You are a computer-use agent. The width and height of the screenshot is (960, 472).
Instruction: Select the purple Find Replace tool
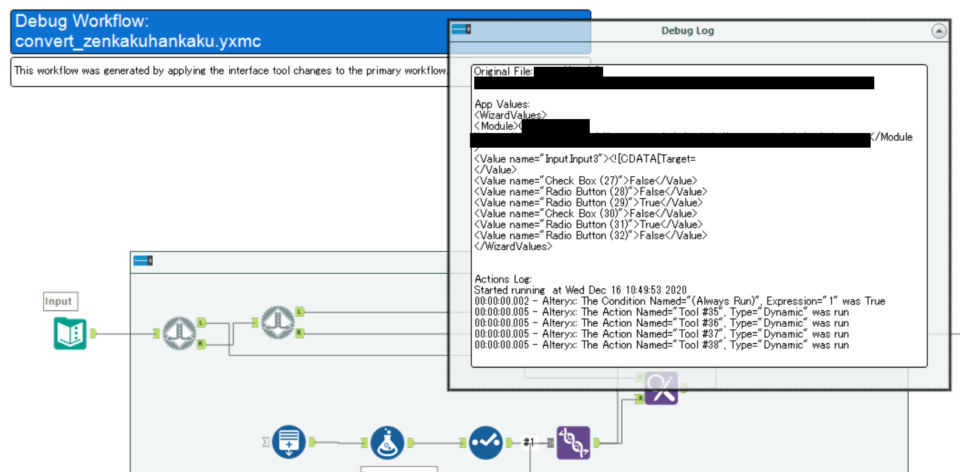(661, 388)
